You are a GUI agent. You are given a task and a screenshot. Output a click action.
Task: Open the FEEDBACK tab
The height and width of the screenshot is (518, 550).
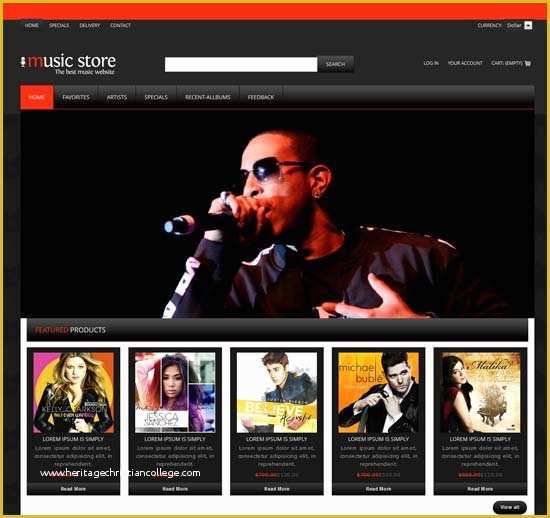click(261, 97)
